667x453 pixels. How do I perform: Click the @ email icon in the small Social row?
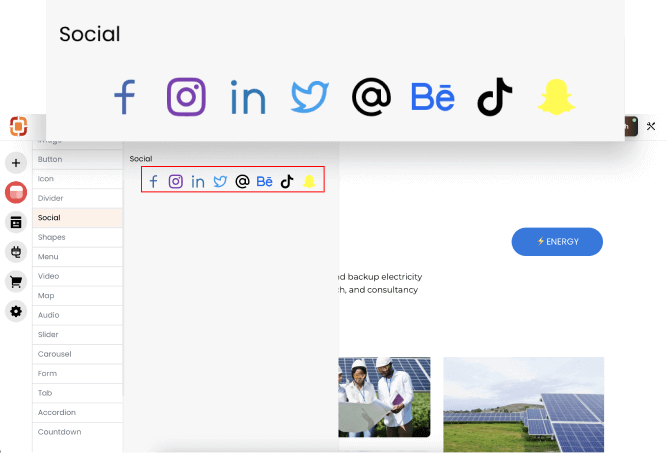242,182
